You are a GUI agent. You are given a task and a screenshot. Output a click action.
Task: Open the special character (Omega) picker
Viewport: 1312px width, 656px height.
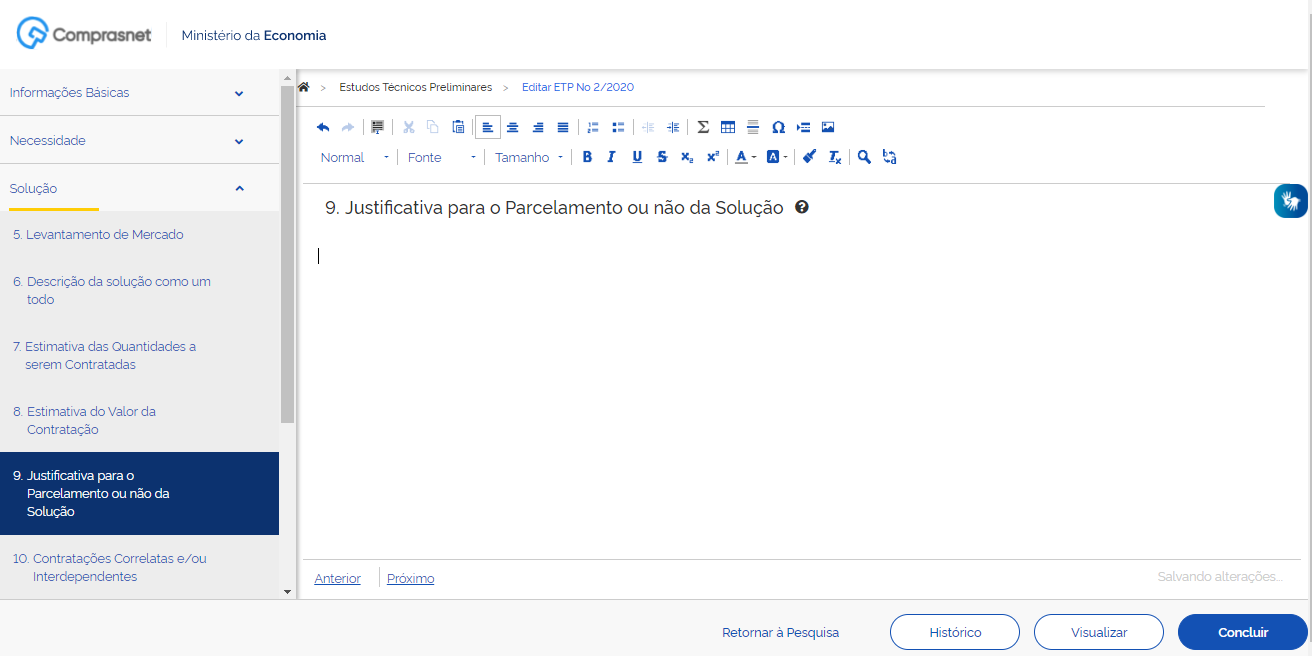tap(778, 127)
